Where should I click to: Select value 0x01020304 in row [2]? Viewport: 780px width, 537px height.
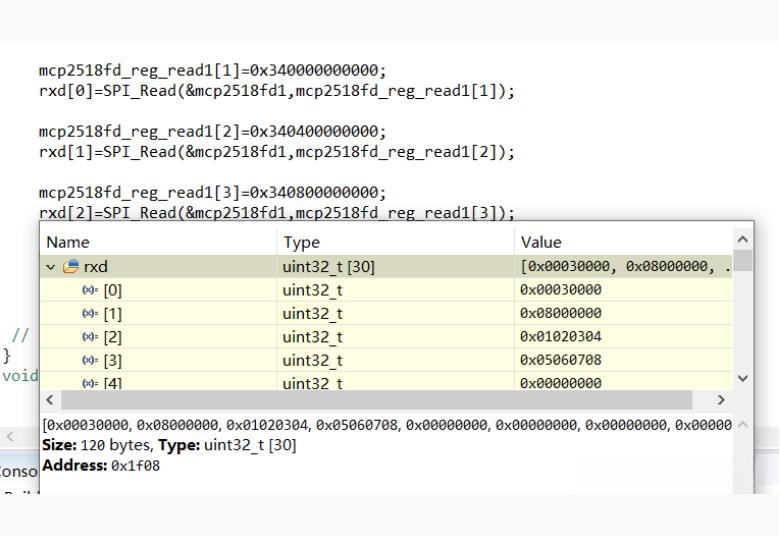coord(561,336)
